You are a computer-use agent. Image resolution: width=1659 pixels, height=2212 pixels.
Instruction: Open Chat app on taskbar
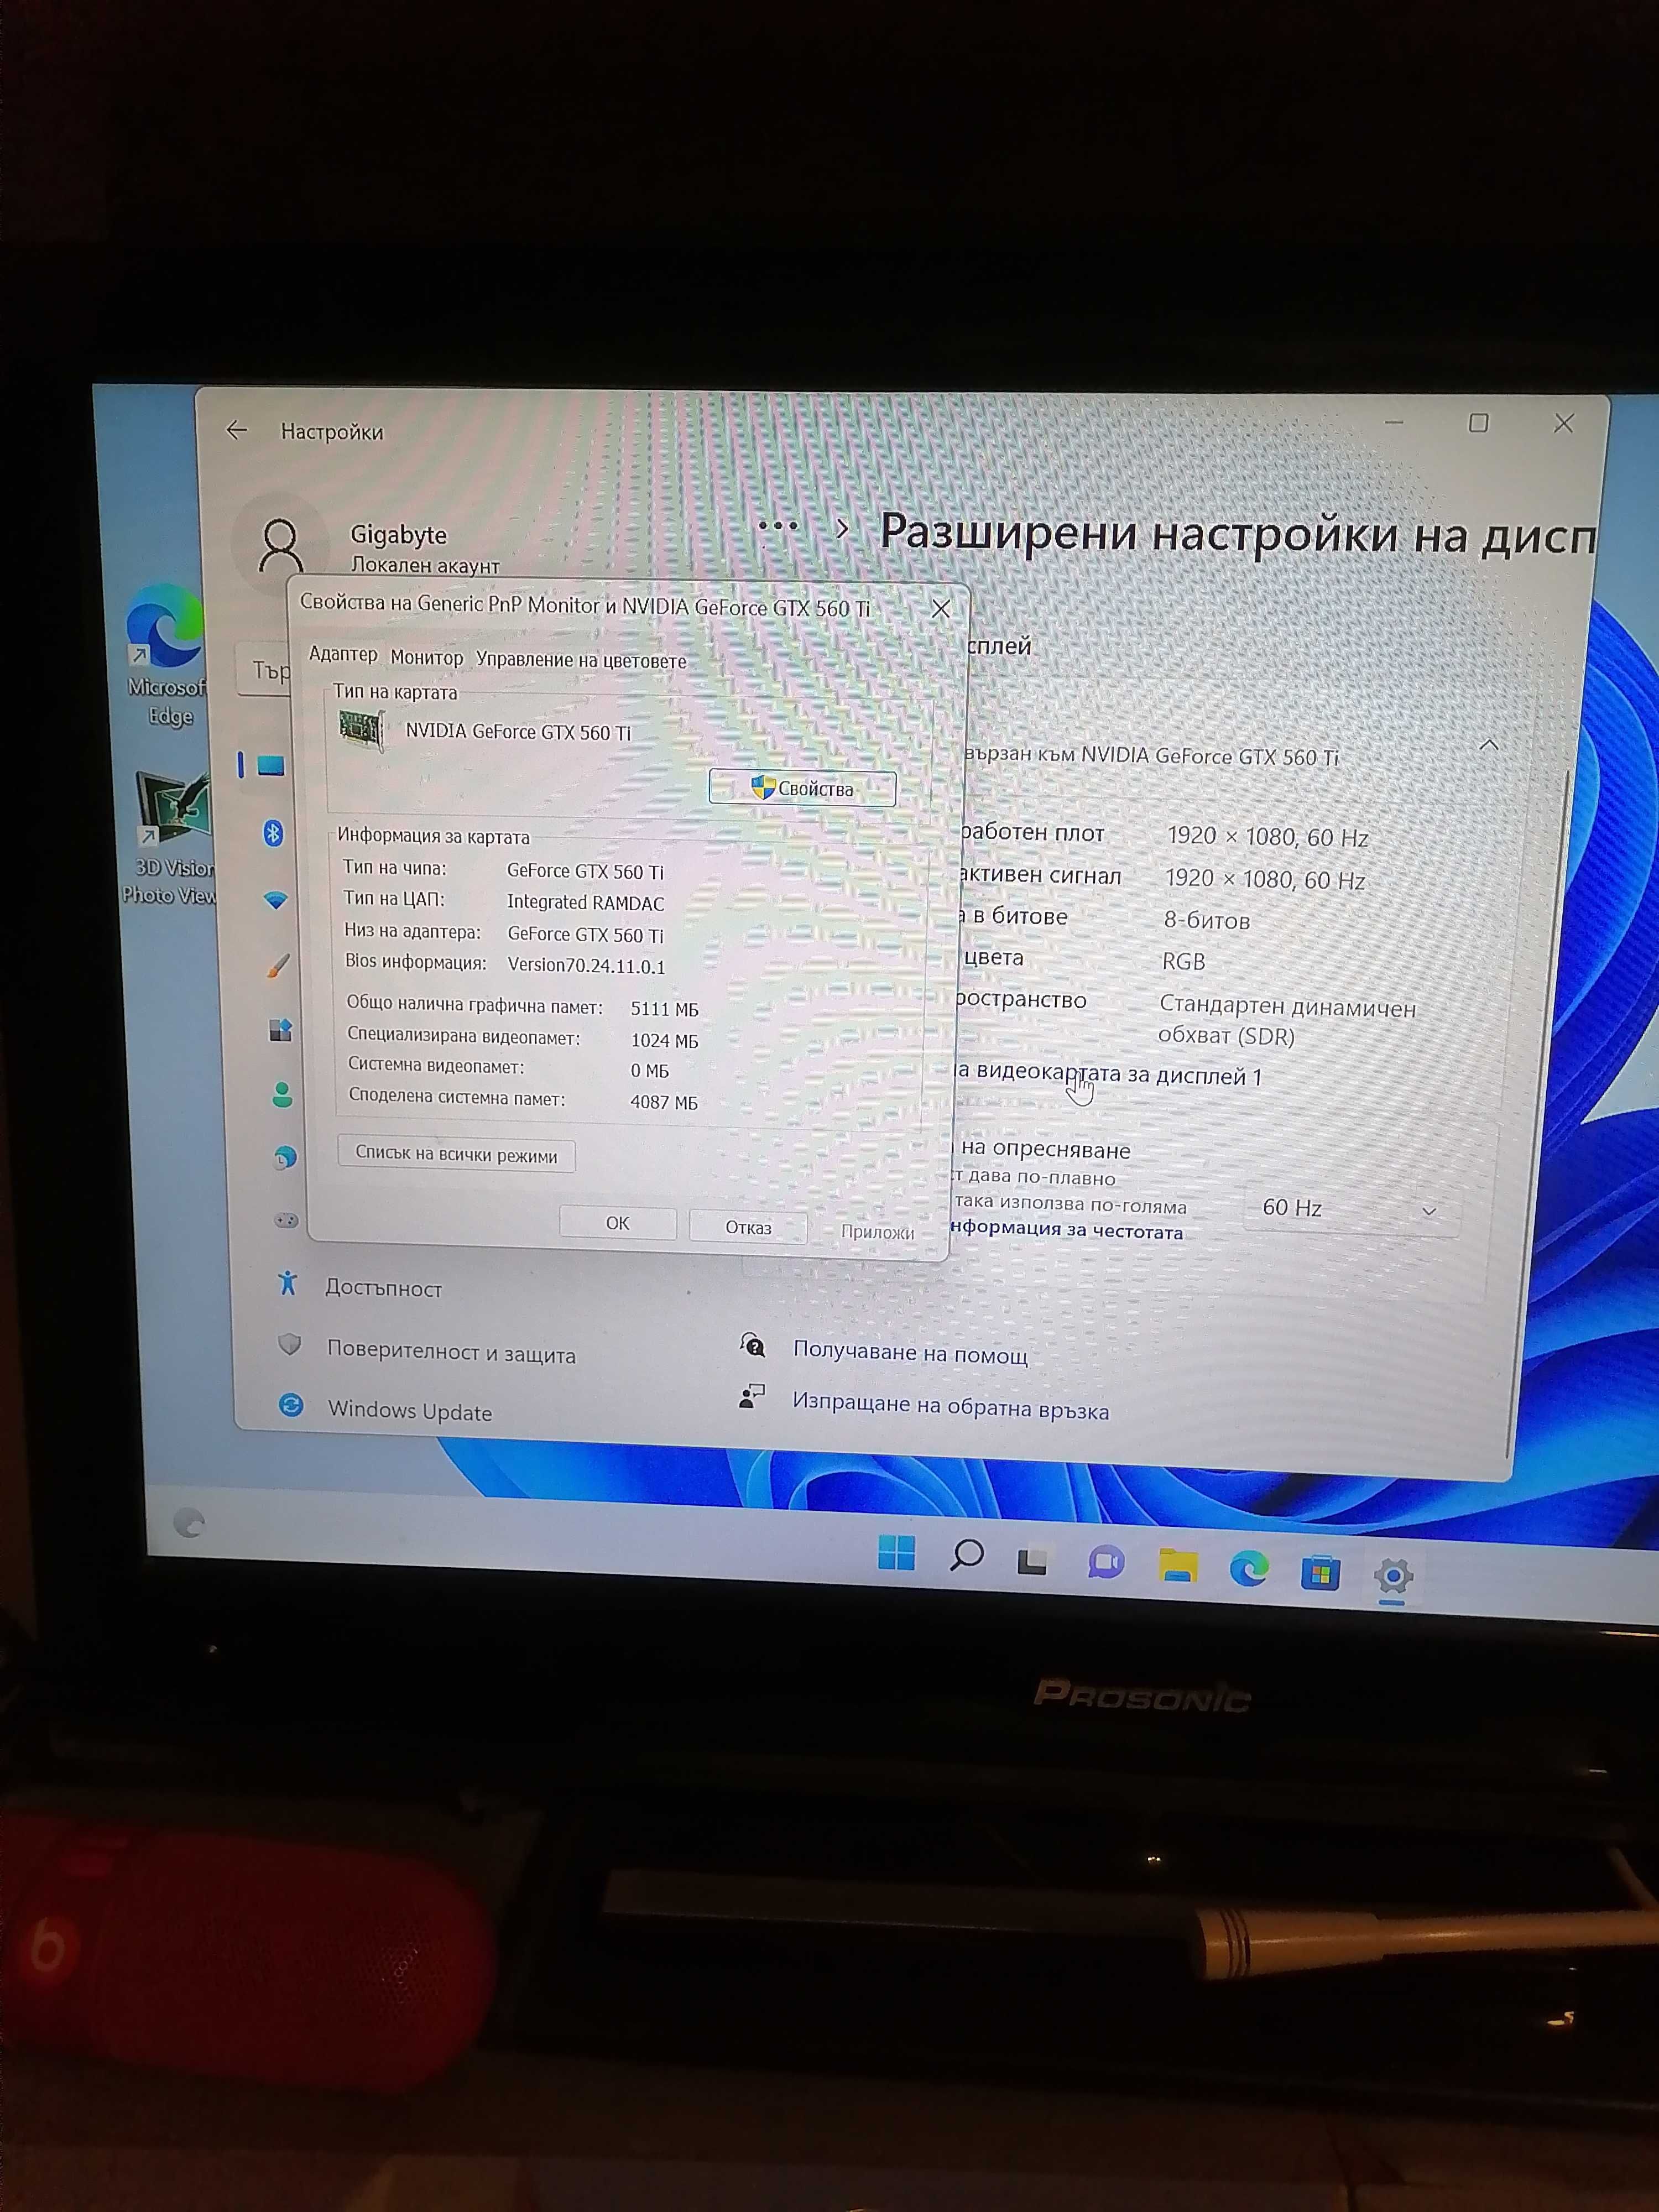pyautogui.click(x=1106, y=1562)
